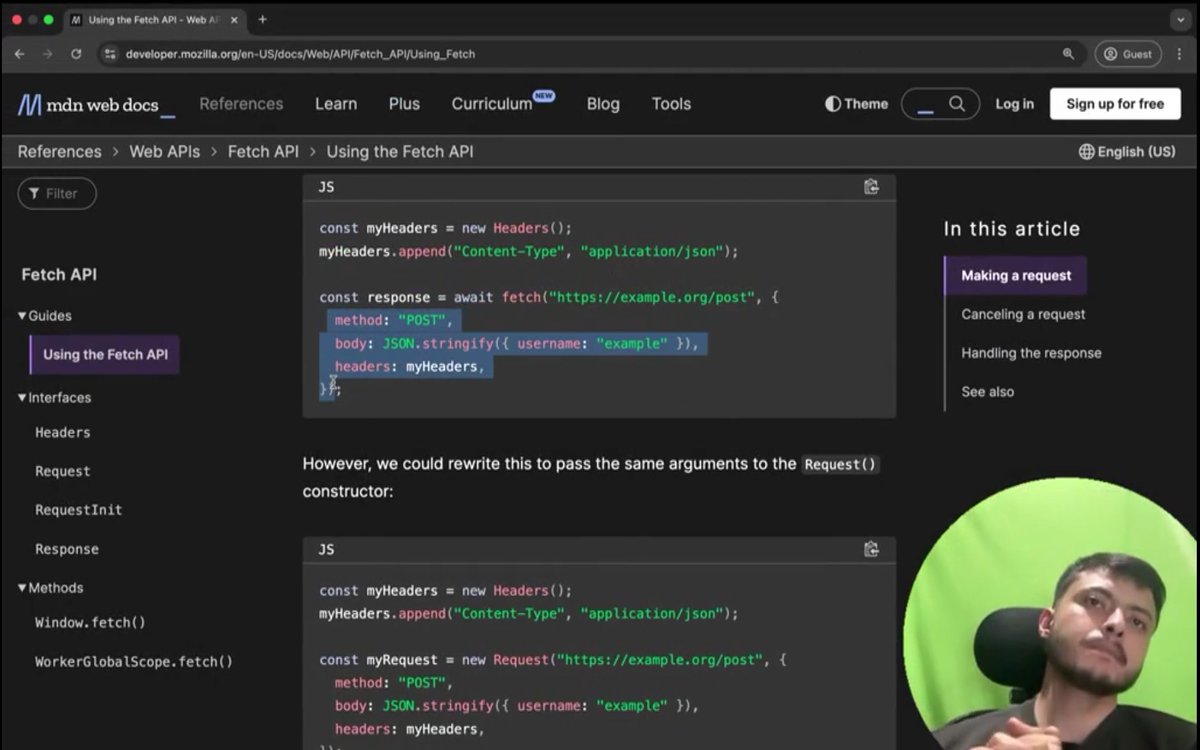Jump to Canceling a request section
1200x750 pixels.
[1023, 315]
